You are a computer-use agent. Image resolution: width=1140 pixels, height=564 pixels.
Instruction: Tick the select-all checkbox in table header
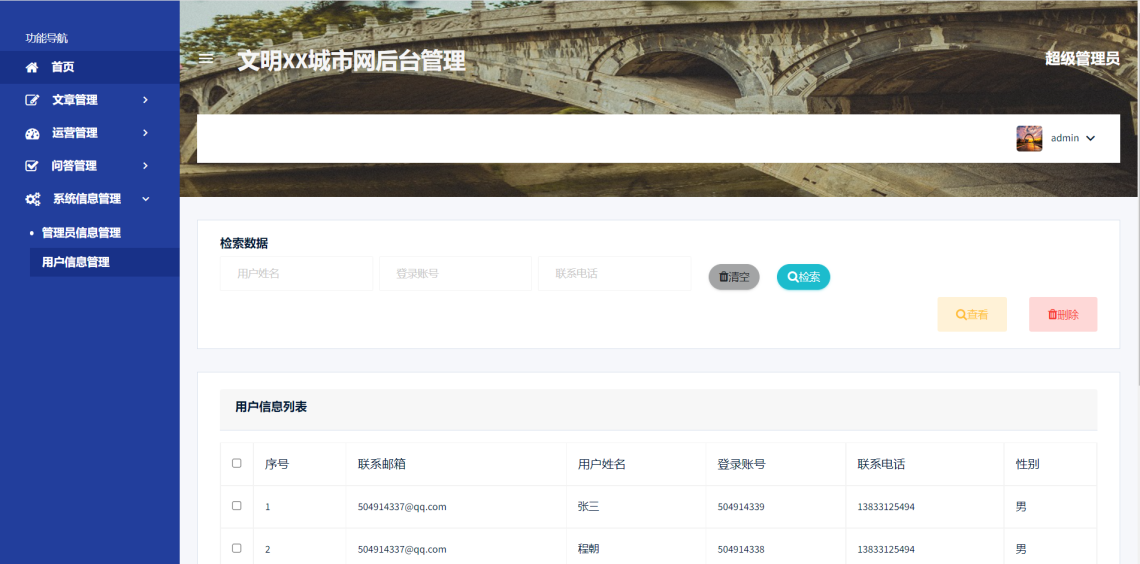pyautogui.click(x=236, y=463)
